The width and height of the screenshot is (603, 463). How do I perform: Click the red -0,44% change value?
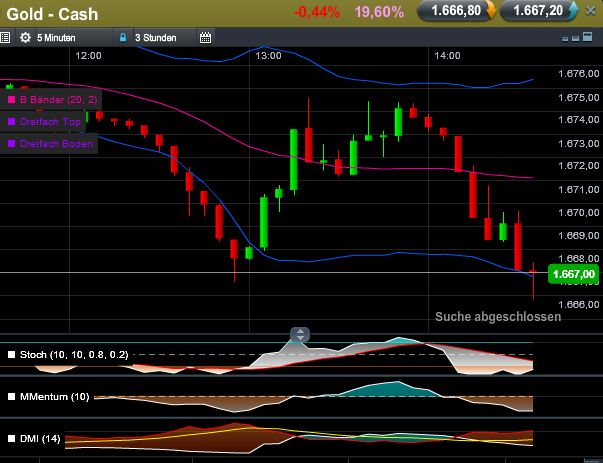tap(317, 12)
